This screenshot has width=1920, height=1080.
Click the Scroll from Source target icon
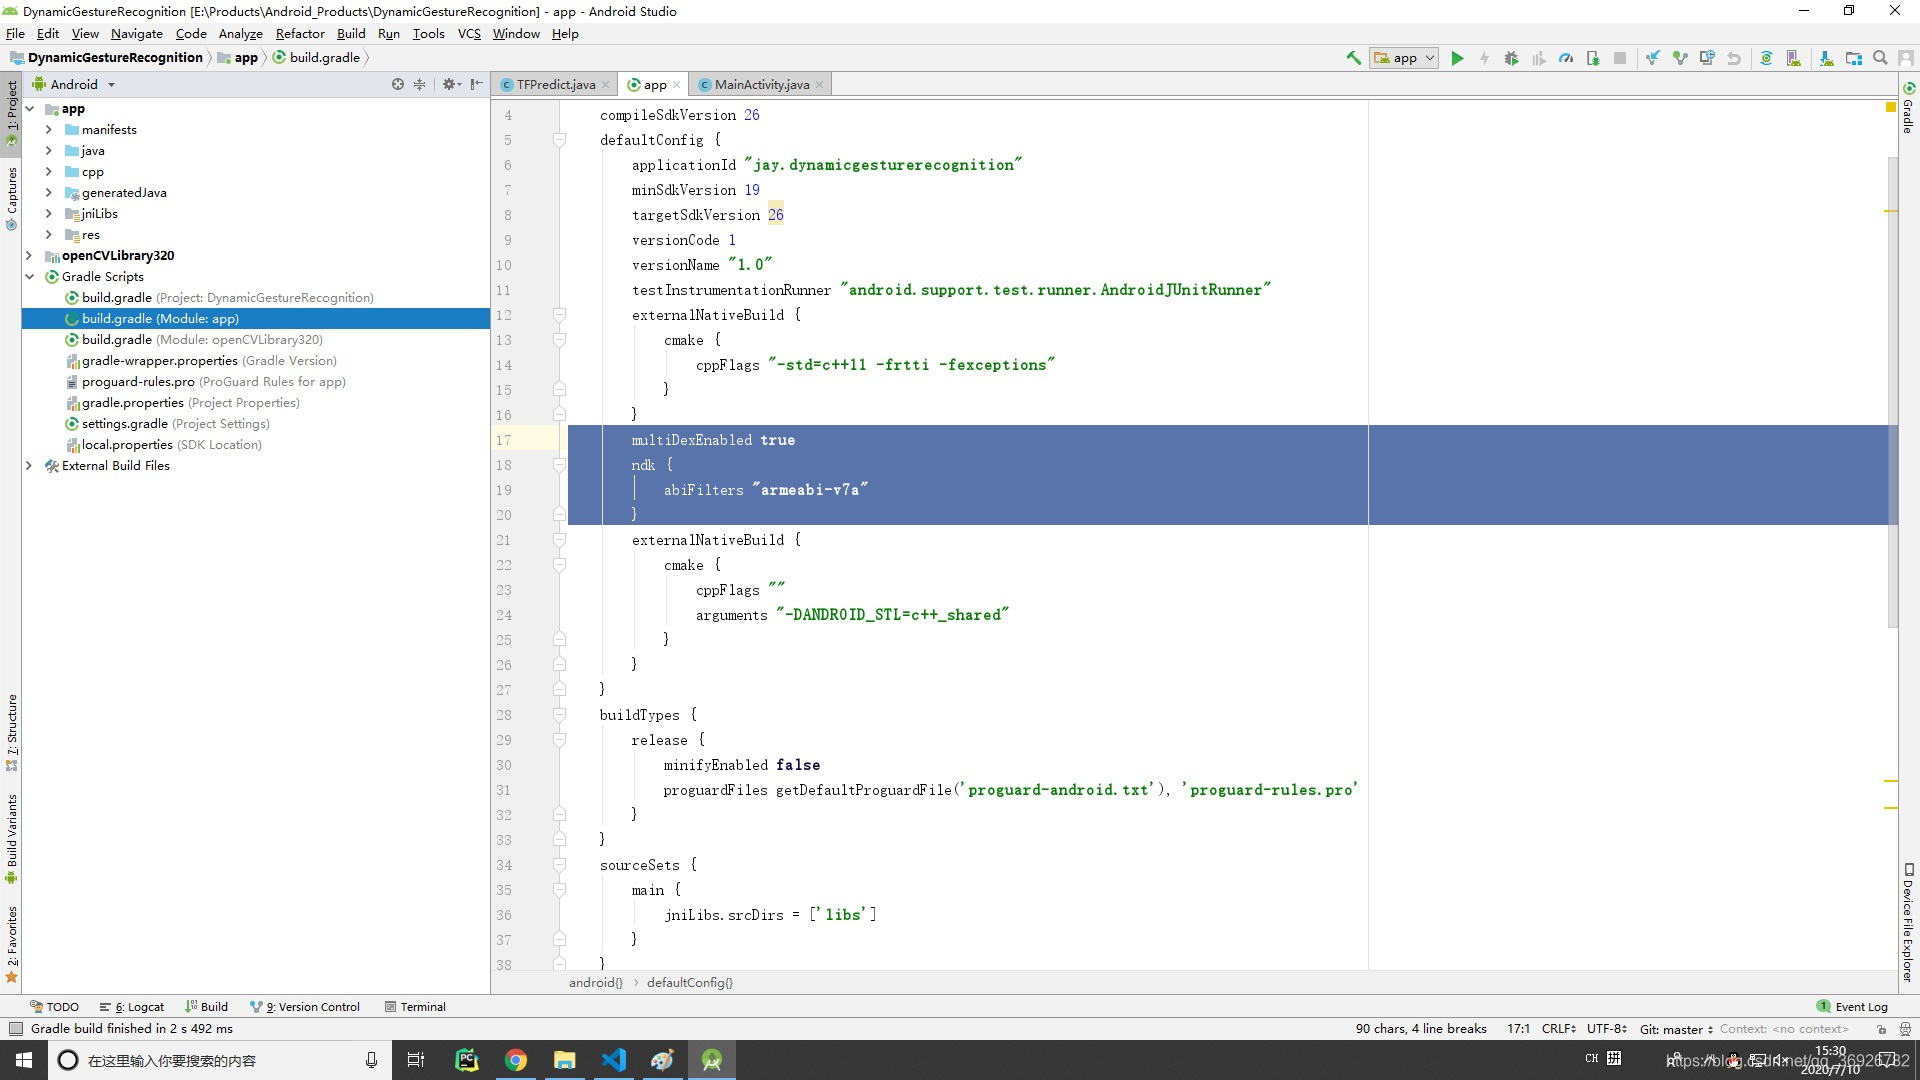398,84
